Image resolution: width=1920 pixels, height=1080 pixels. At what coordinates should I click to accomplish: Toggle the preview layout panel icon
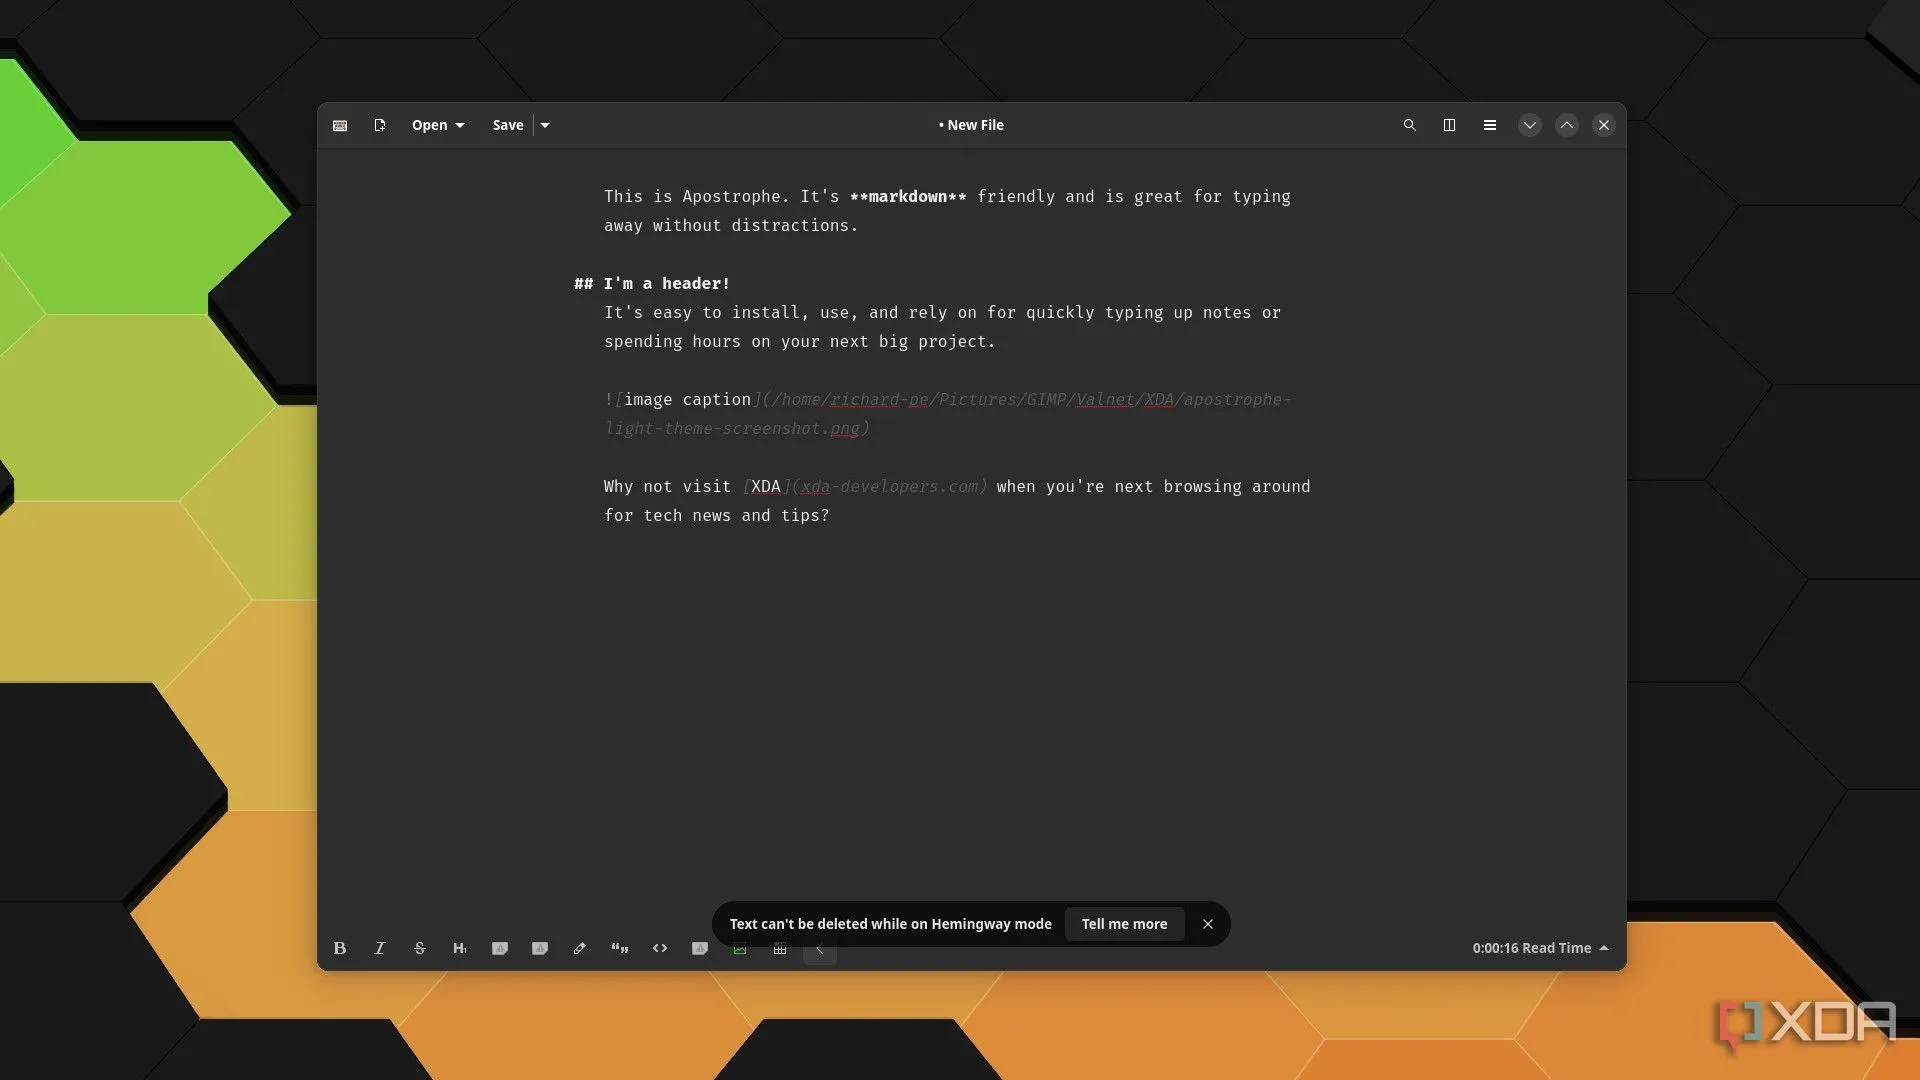pyautogui.click(x=1449, y=125)
